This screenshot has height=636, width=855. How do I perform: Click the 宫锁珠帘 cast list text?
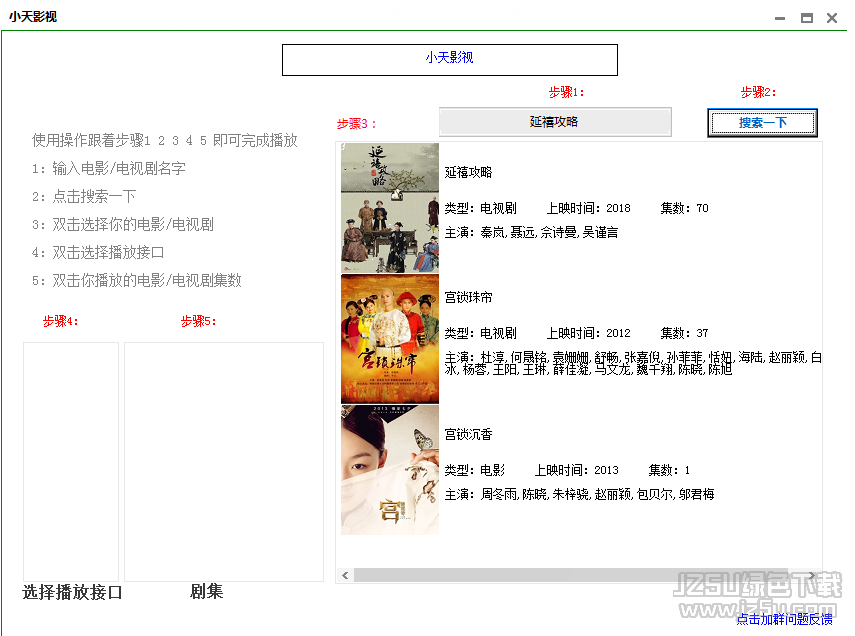tap(632, 363)
